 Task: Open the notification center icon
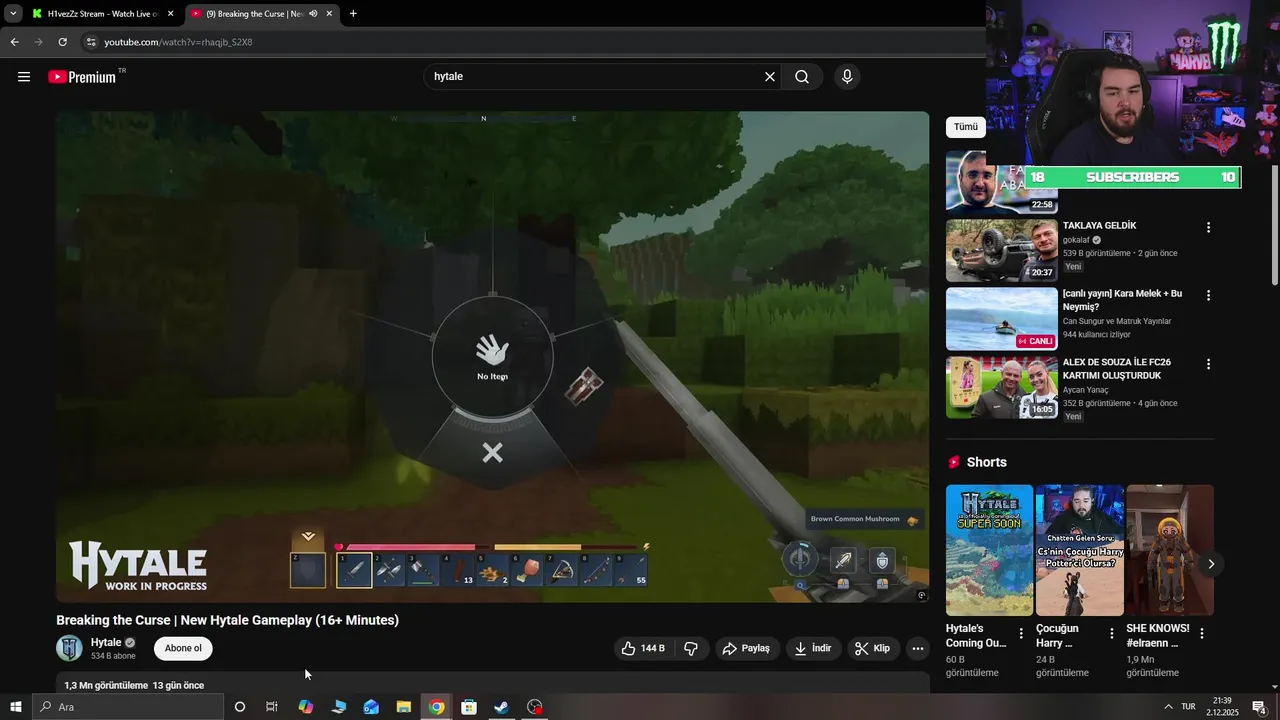coord(1260,707)
